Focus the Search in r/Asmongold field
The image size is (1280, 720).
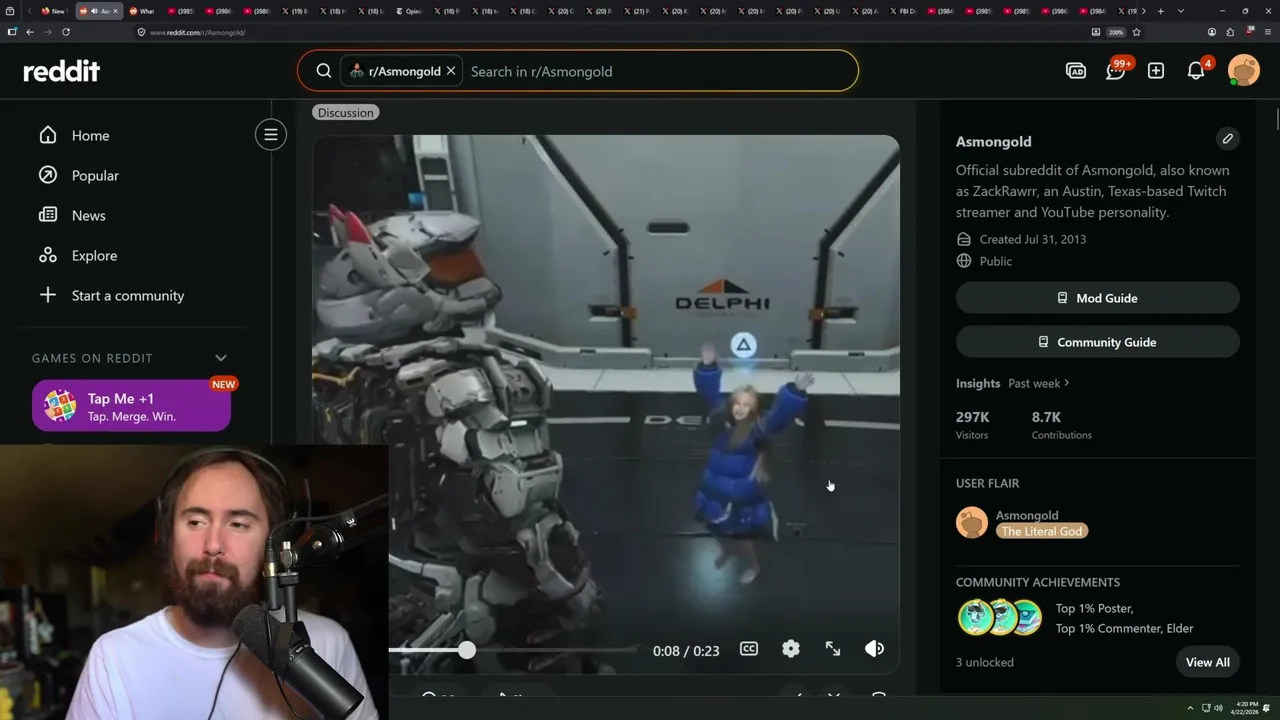coord(660,71)
